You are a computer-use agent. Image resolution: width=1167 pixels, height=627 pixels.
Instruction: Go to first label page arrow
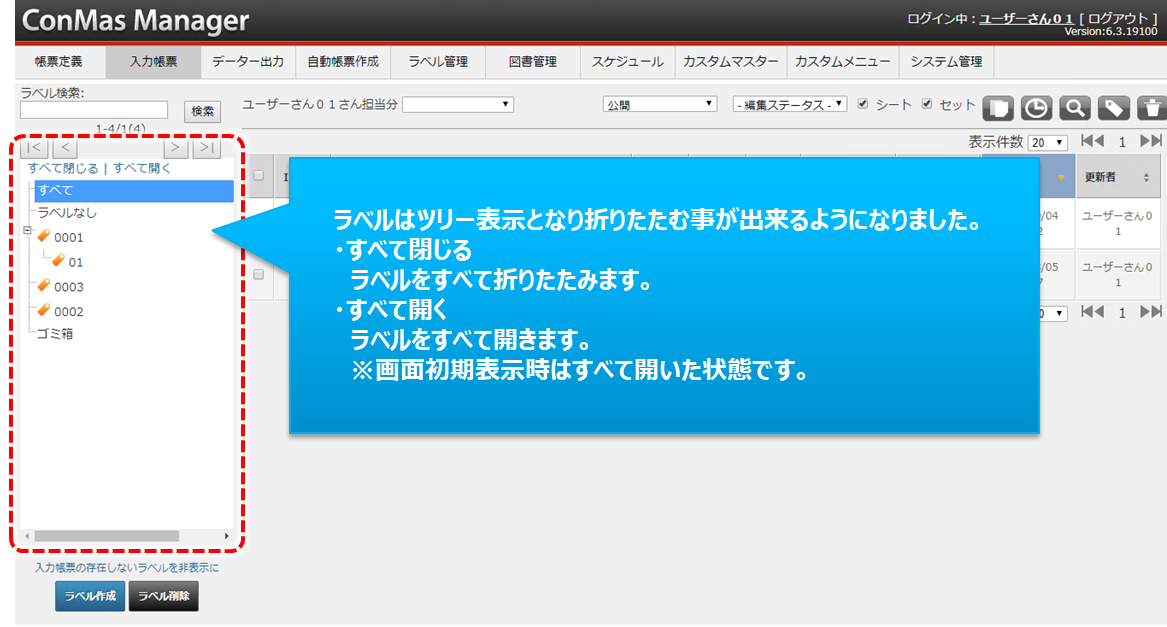click(34, 148)
